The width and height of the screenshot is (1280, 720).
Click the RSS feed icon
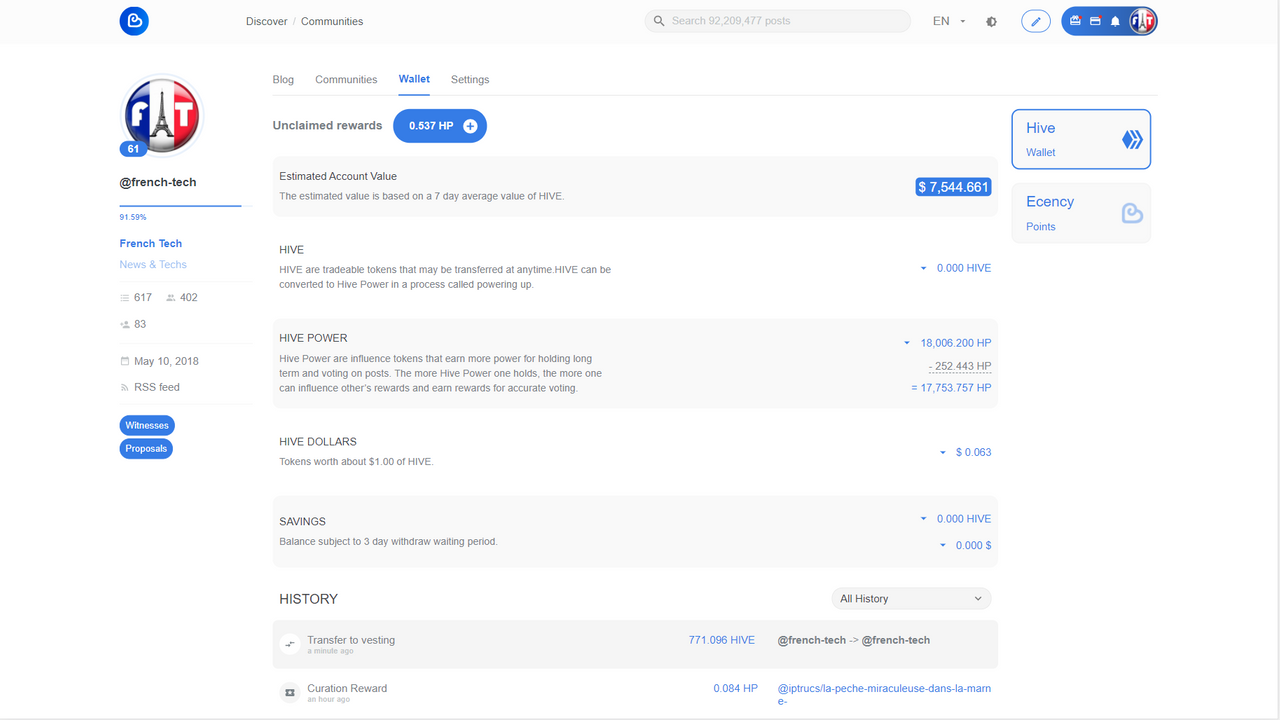click(x=125, y=387)
